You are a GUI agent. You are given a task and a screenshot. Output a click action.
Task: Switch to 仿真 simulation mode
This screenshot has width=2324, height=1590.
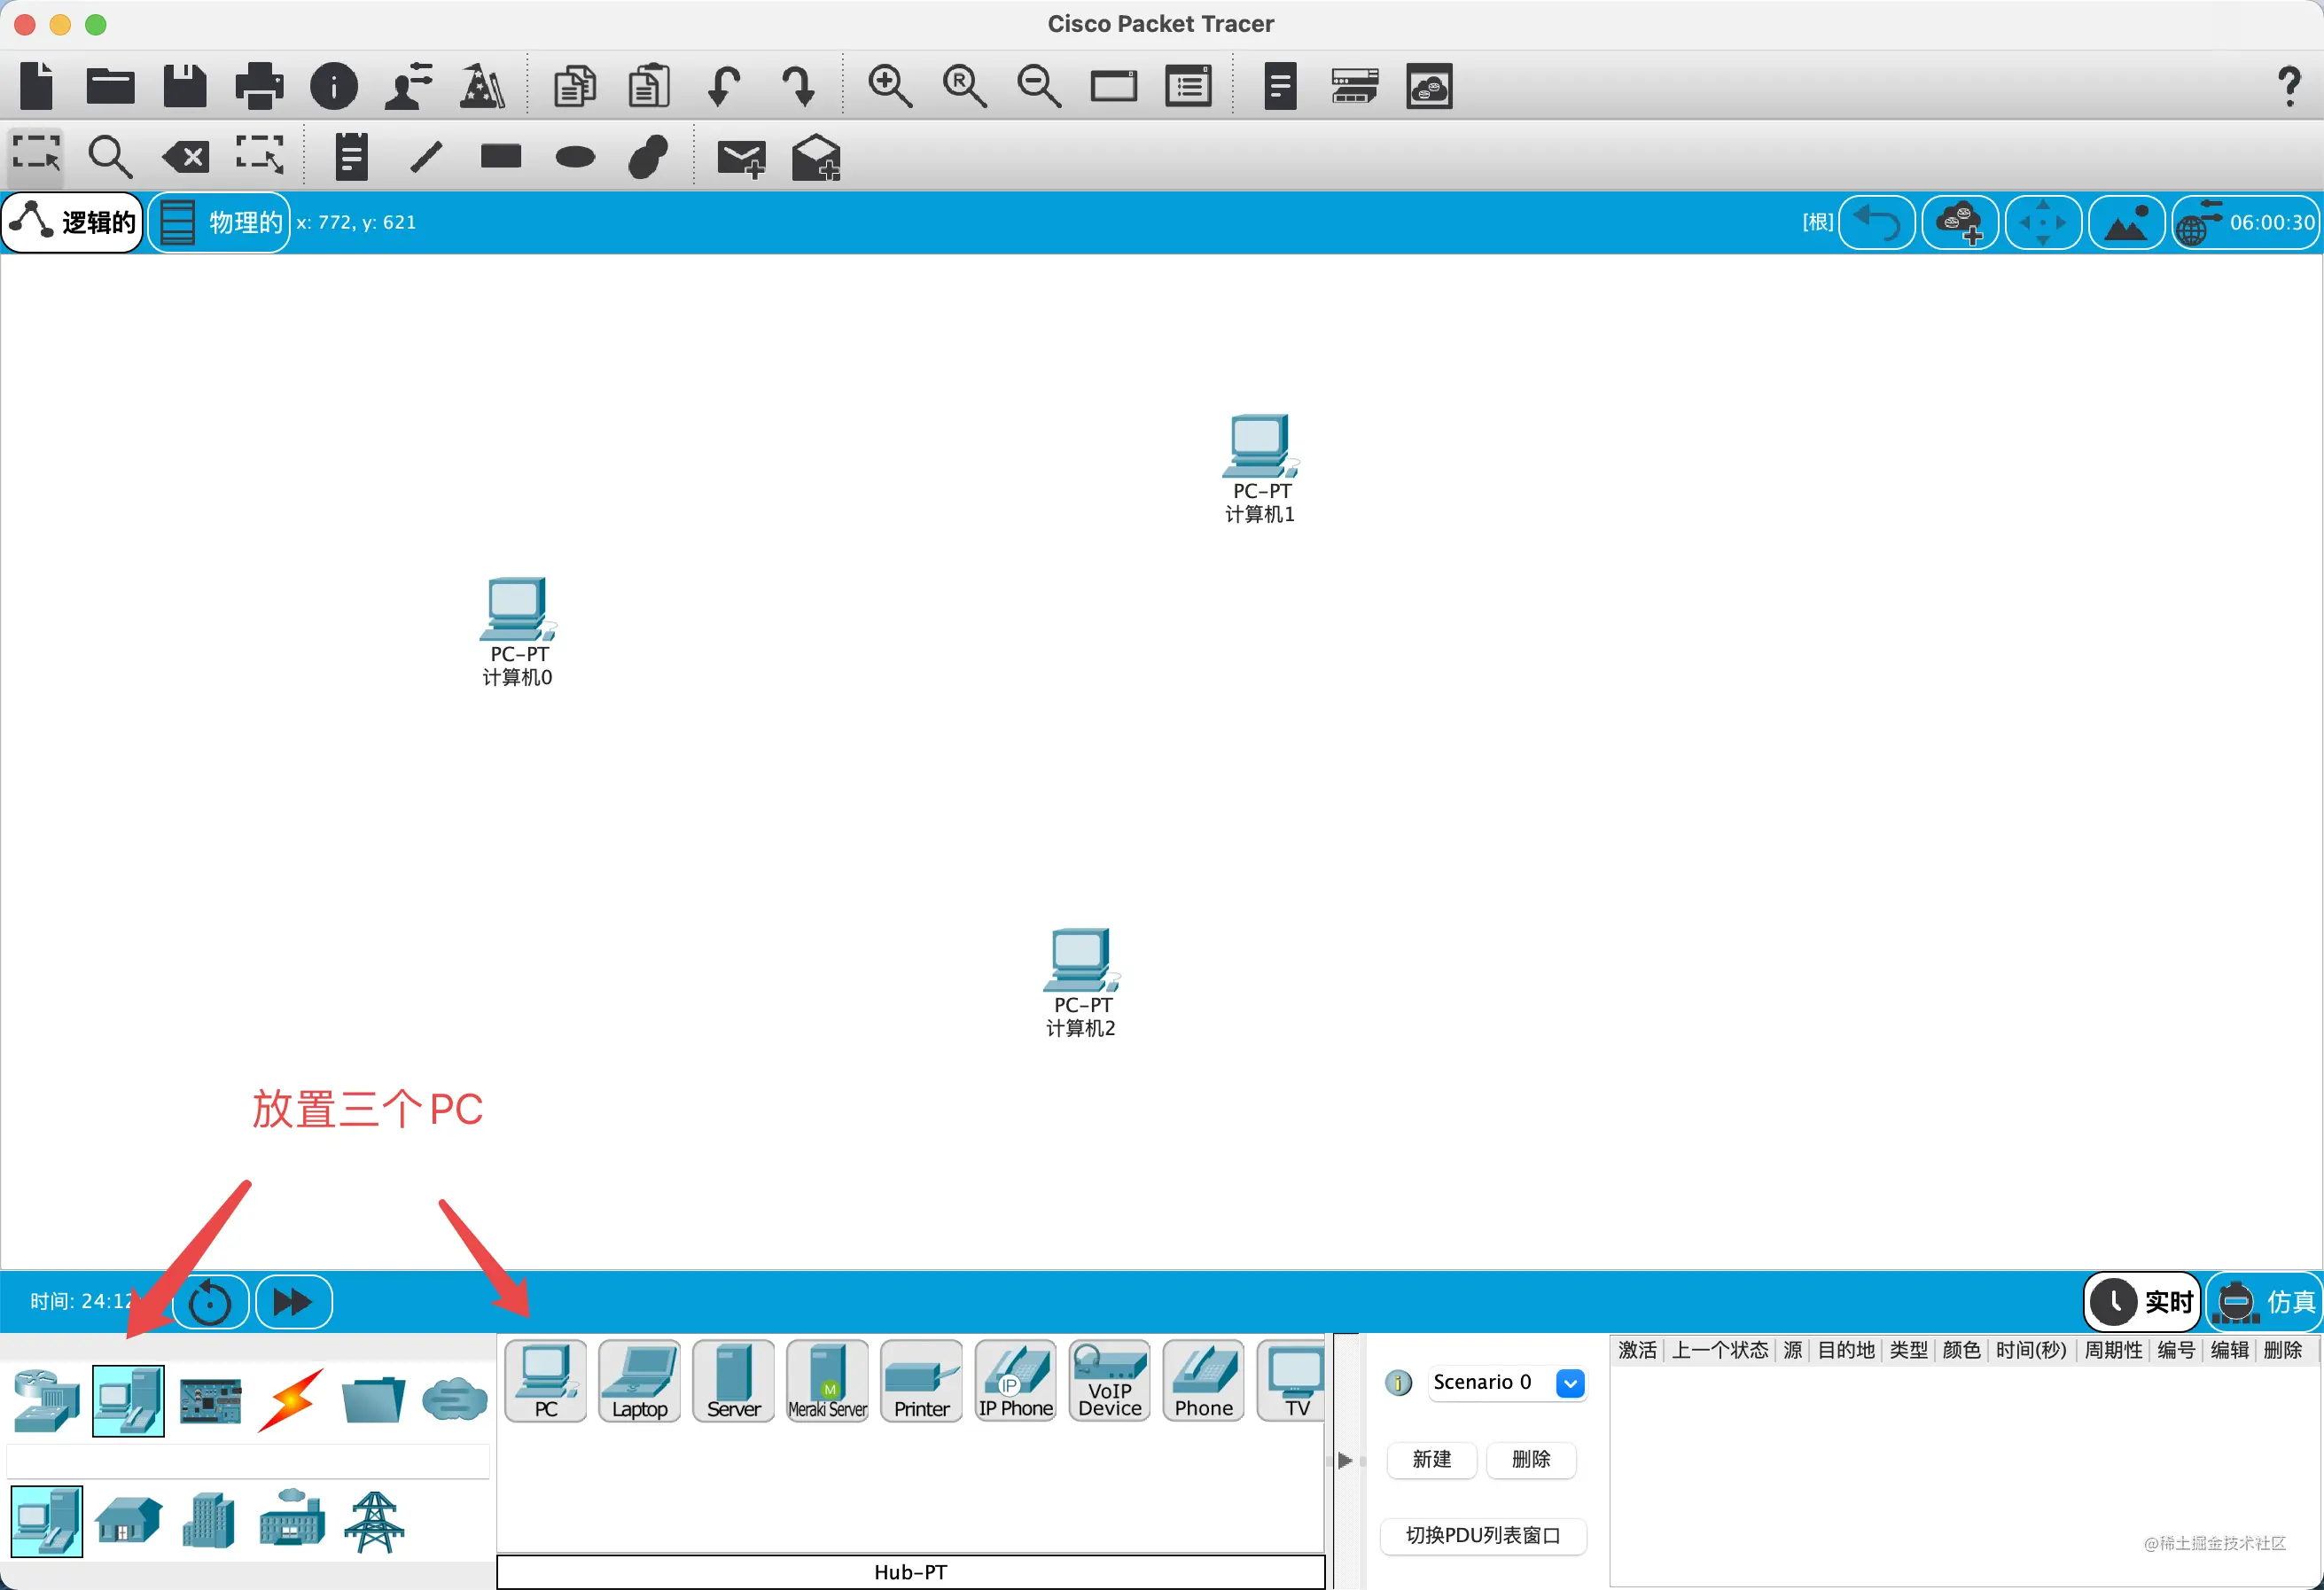tap(2265, 1301)
